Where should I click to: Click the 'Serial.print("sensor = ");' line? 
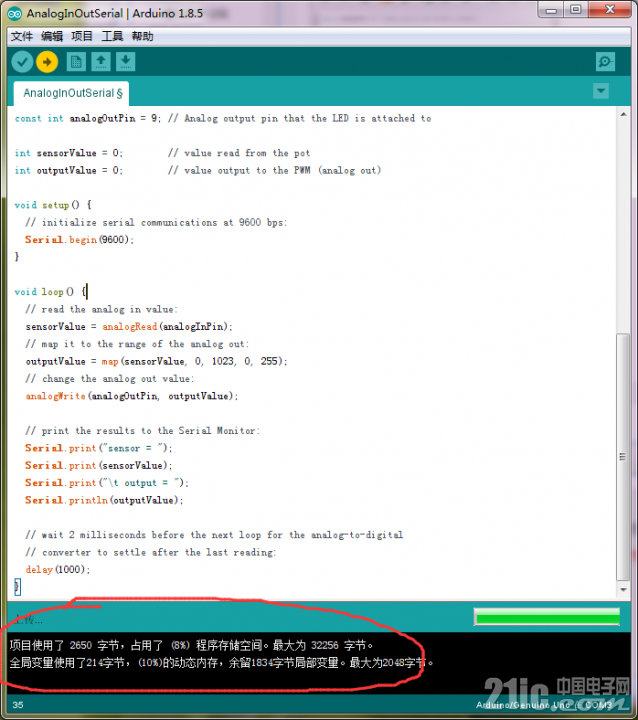[x=99, y=448]
